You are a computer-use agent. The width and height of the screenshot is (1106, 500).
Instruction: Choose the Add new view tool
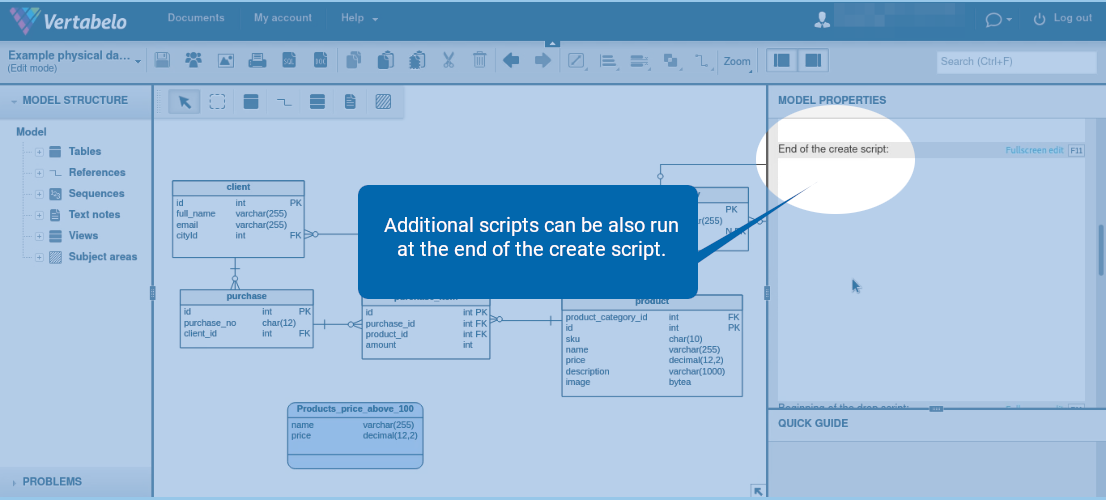tap(317, 102)
